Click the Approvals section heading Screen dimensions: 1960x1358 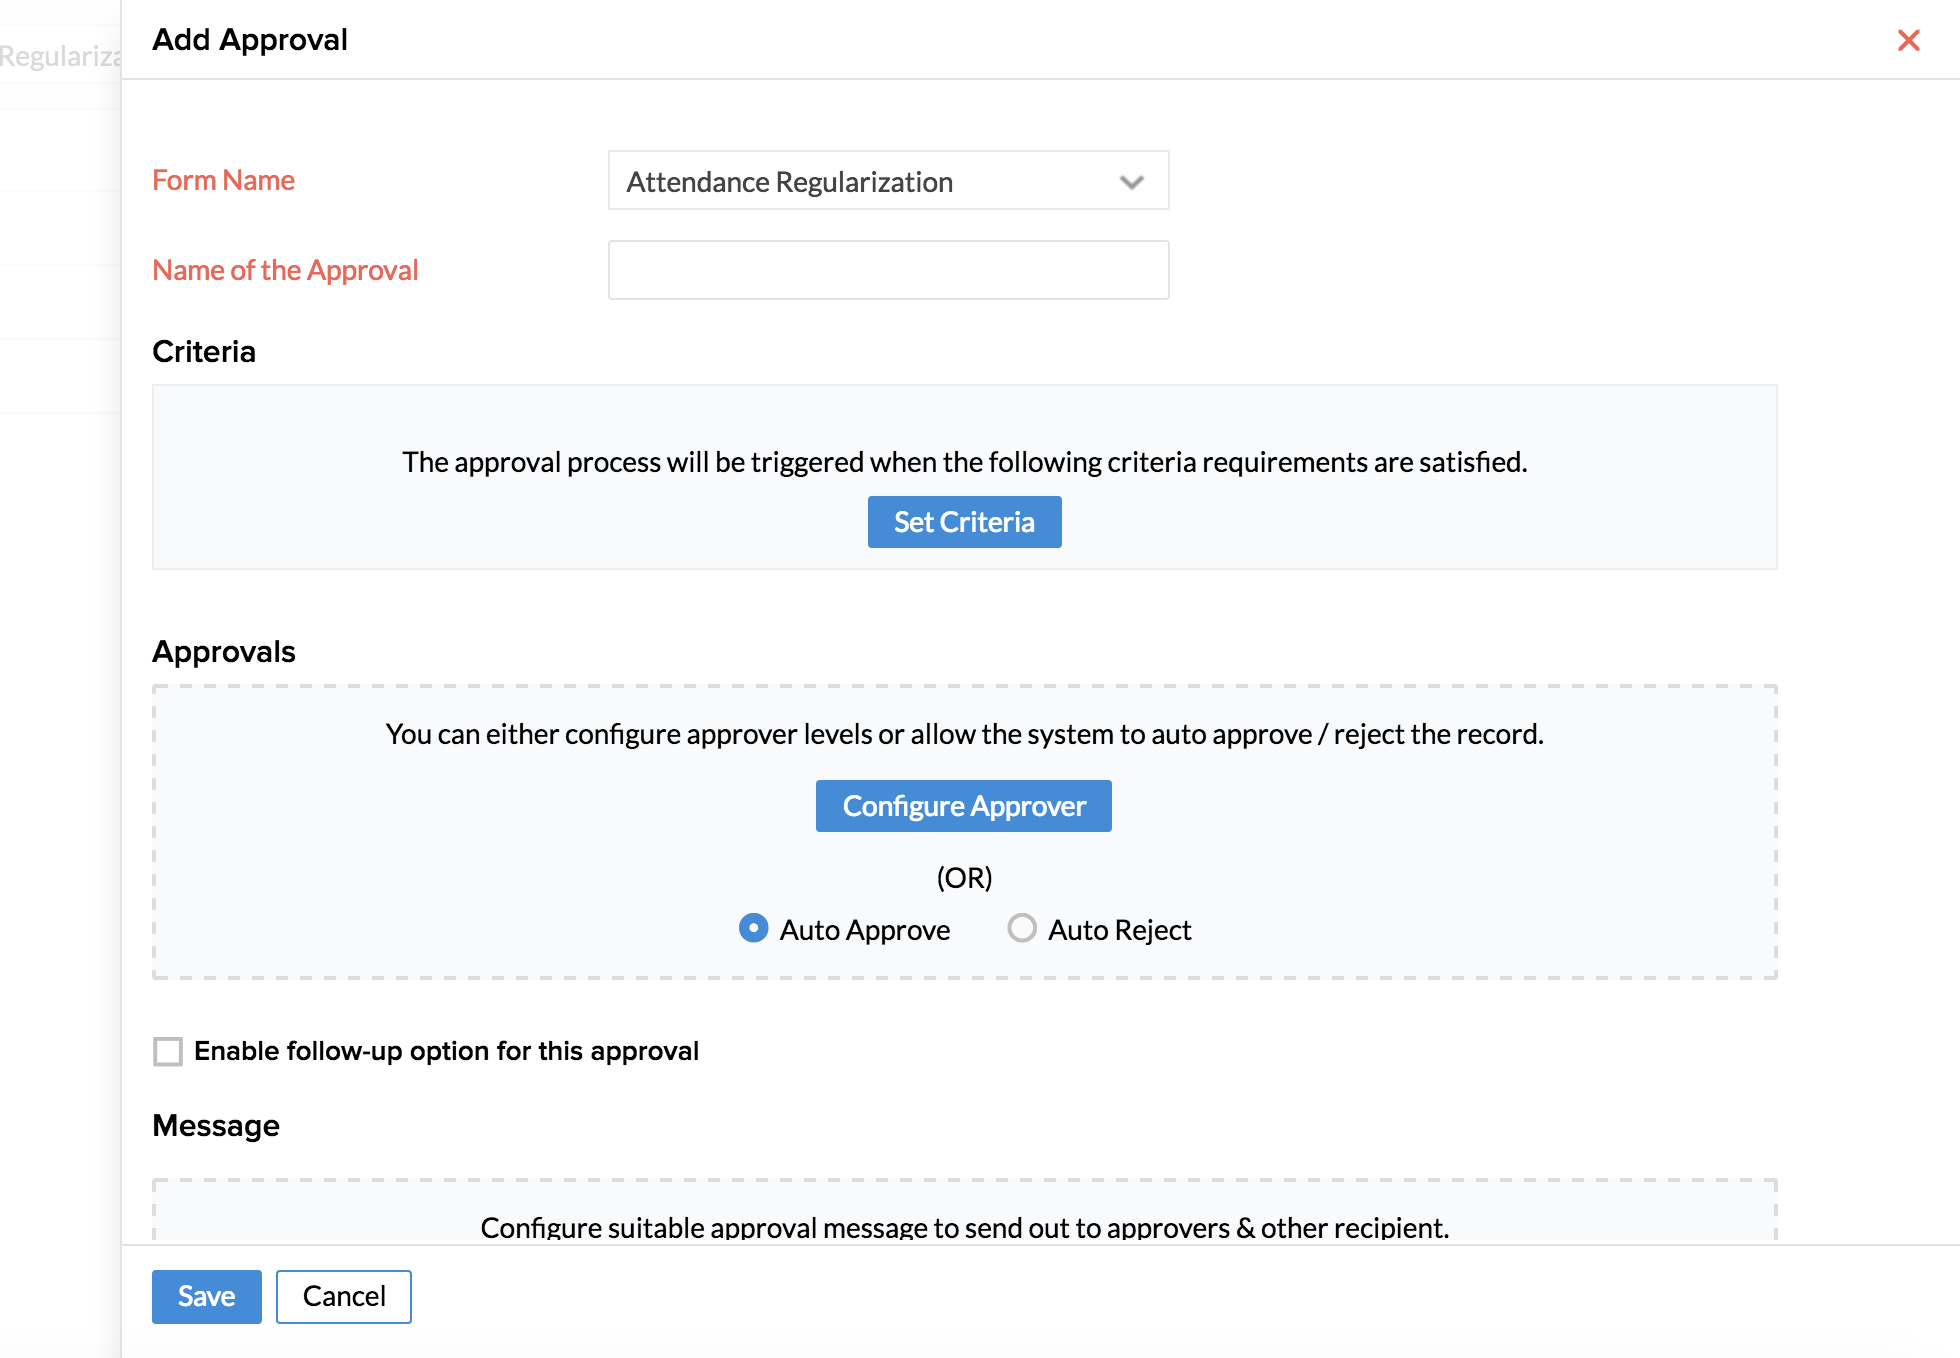coord(224,652)
